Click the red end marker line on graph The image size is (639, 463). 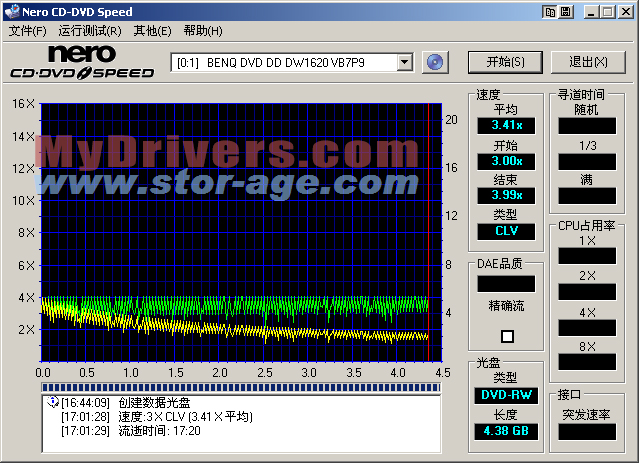pos(428,230)
